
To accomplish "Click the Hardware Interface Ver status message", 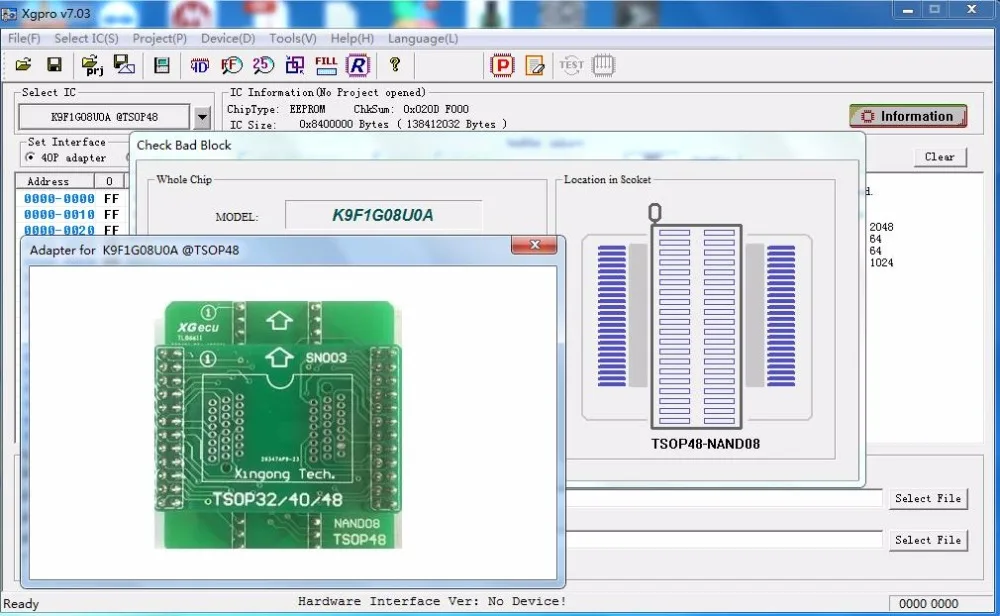I will click(432, 601).
